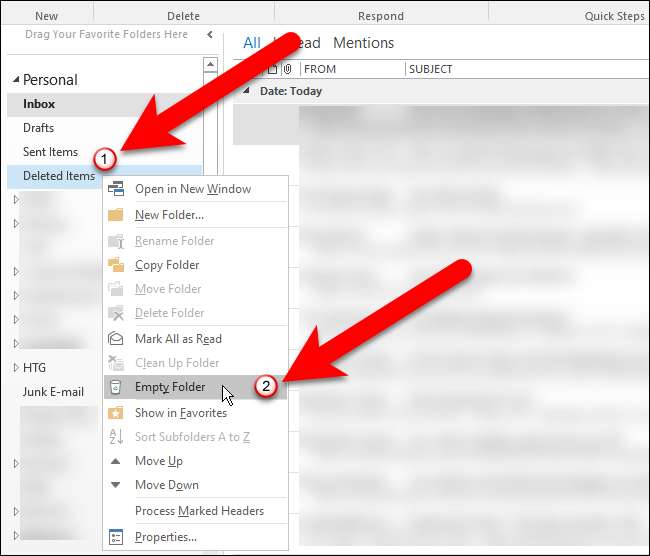
Task: Click the attachment paperclip column header
Action: [287, 69]
